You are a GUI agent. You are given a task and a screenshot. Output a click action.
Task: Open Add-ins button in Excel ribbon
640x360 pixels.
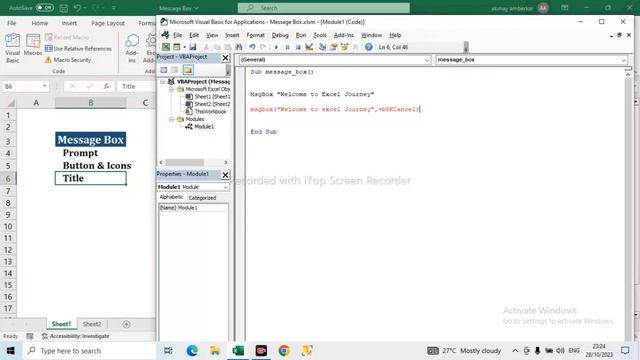131,48
